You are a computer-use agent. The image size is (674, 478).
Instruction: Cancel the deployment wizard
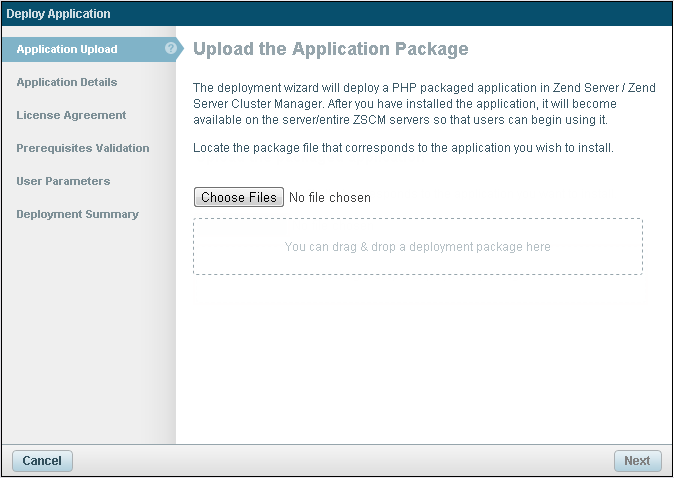pyautogui.click(x=42, y=461)
